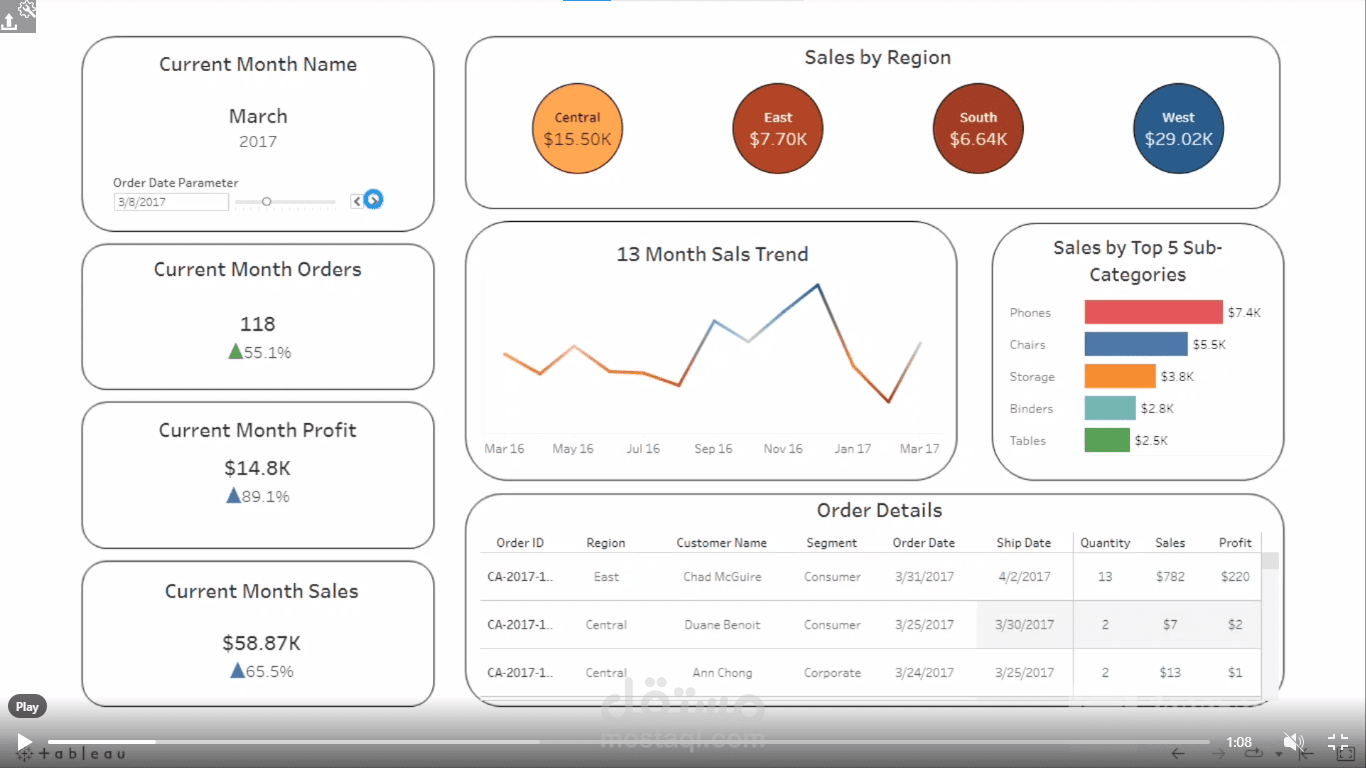Viewport: 1366px width, 768px height.
Task: Select customer Ann Chong in the table
Action: click(x=722, y=673)
